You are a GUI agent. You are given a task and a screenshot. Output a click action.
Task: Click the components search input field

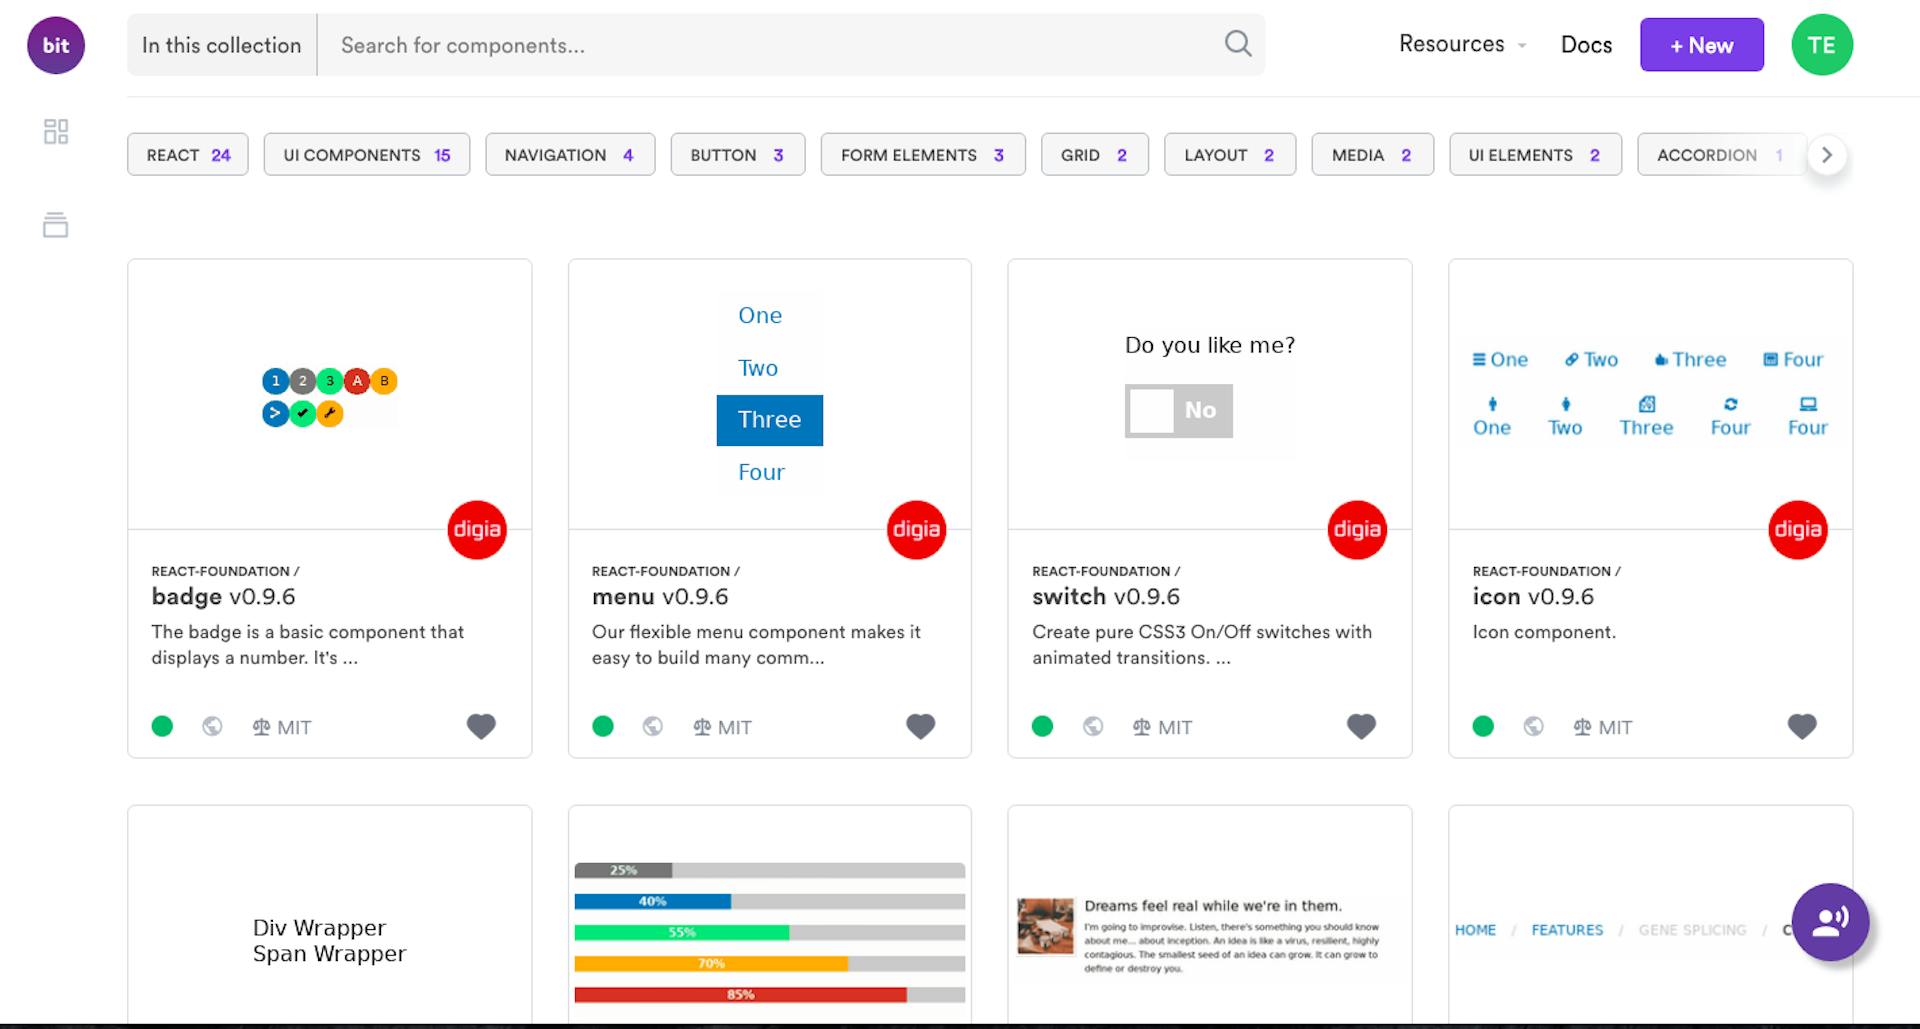click(700, 45)
